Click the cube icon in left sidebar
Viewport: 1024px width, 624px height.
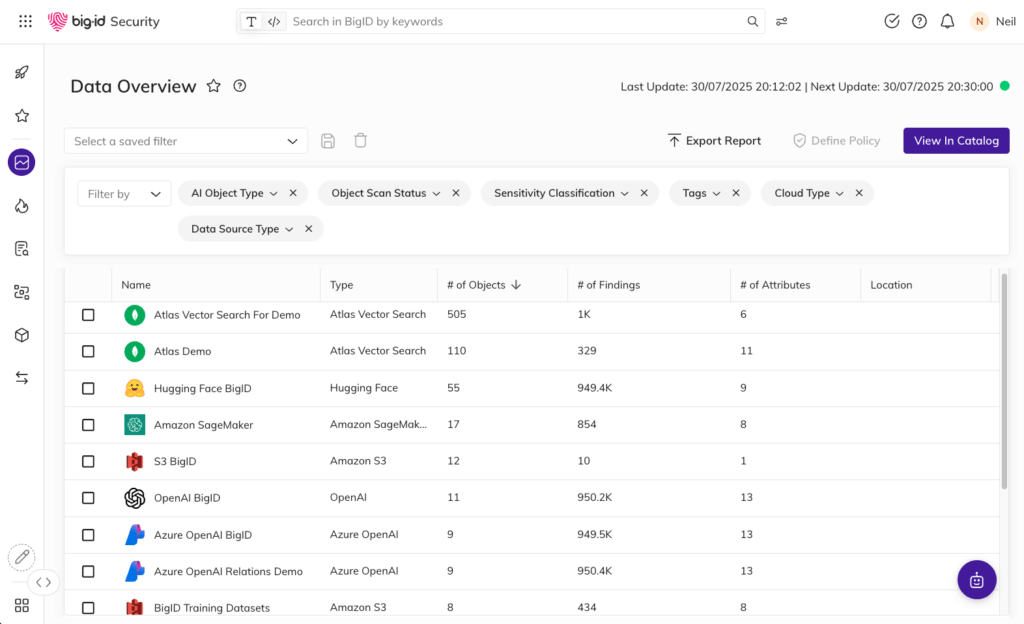[x=21, y=335]
